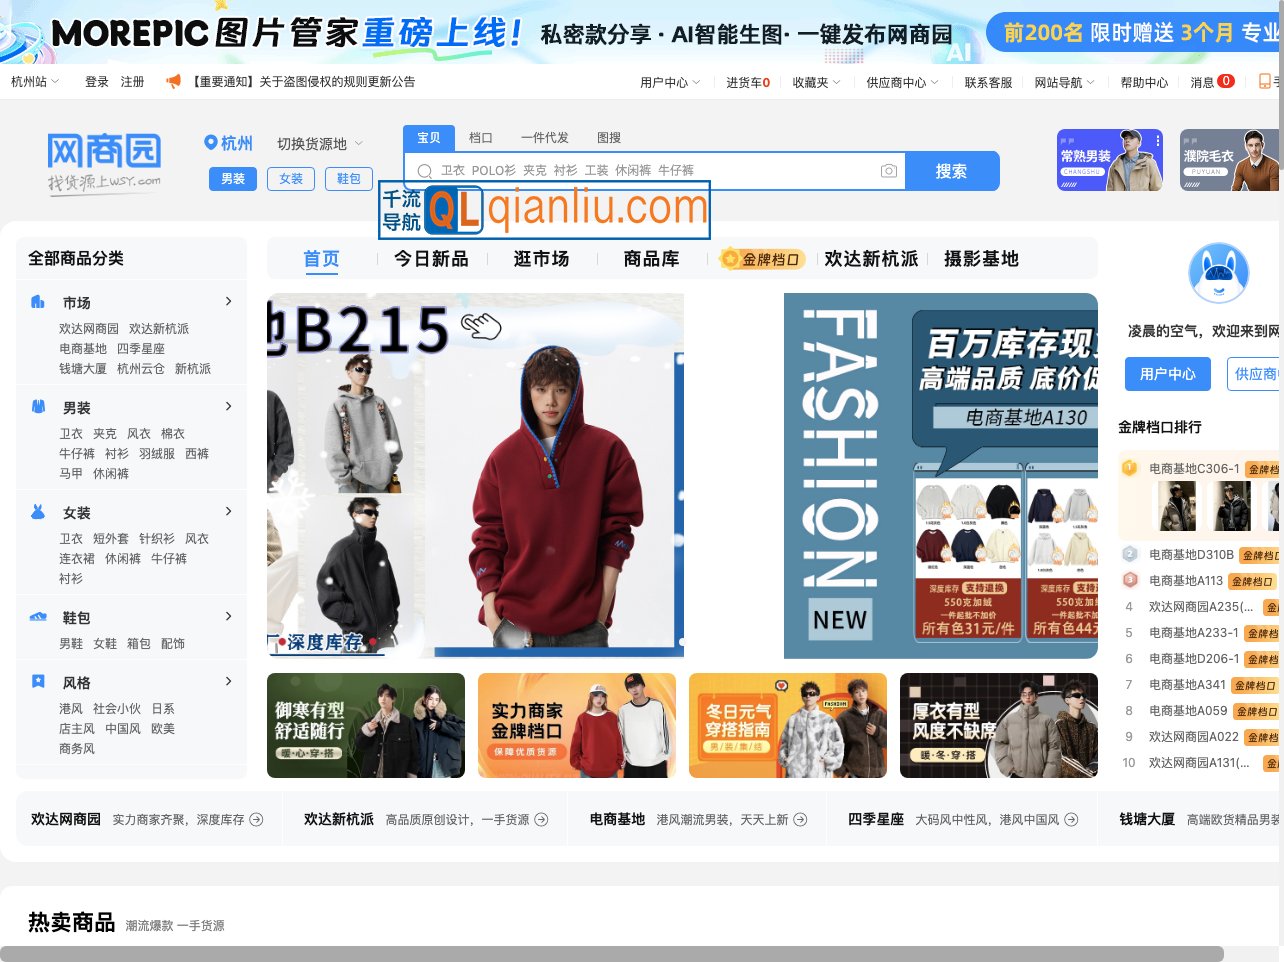Image resolution: width=1284 pixels, height=962 pixels.
Task: Select the 女装 search filter tag
Action: coord(291,179)
